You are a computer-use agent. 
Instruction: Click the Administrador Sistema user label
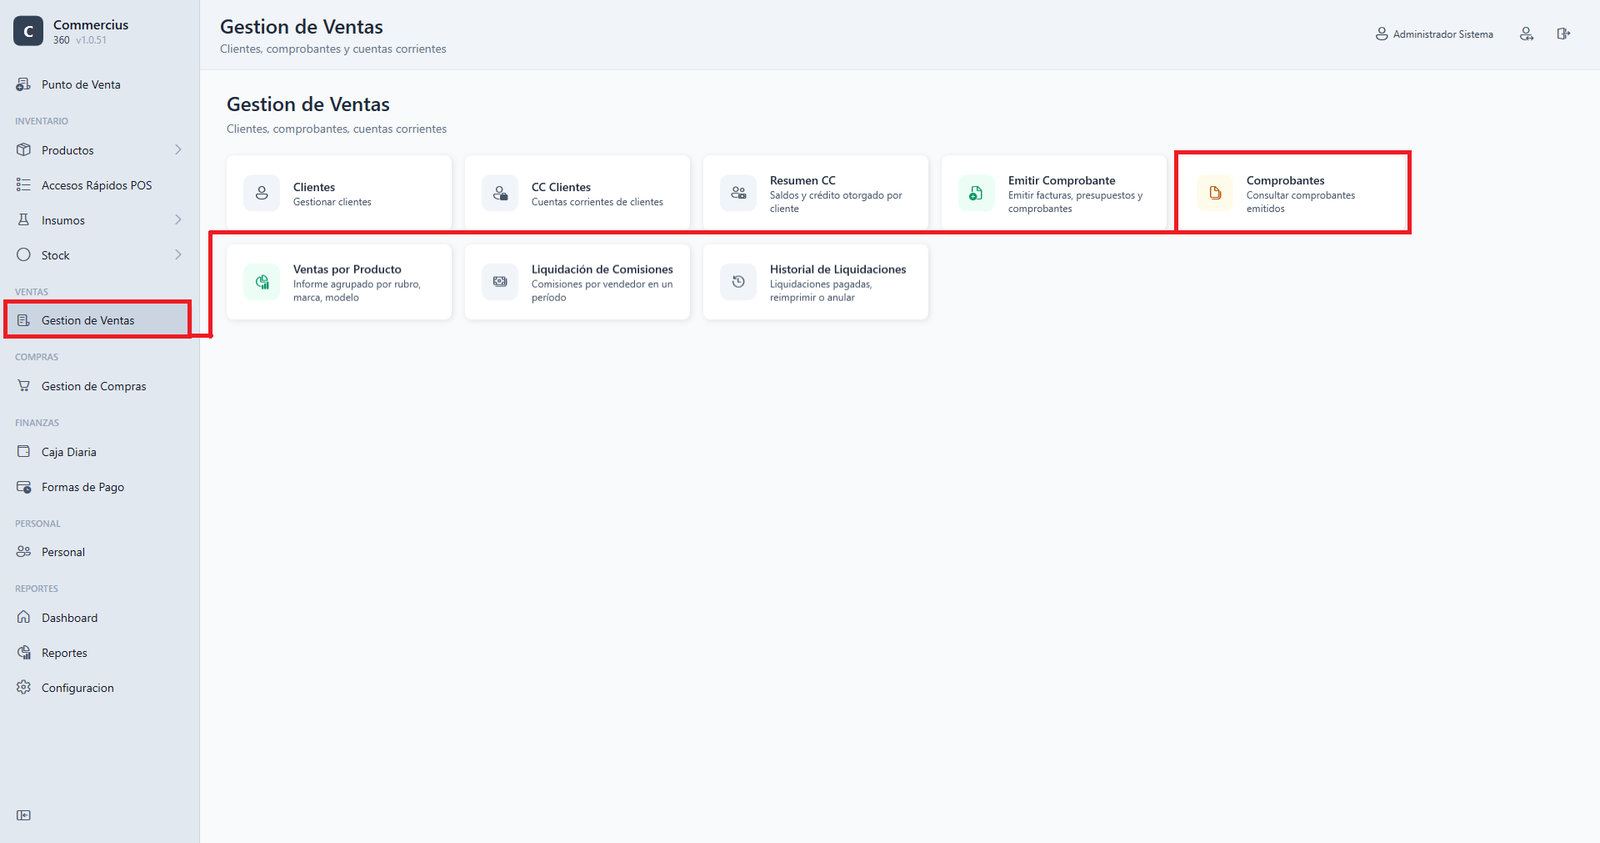coord(1443,34)
